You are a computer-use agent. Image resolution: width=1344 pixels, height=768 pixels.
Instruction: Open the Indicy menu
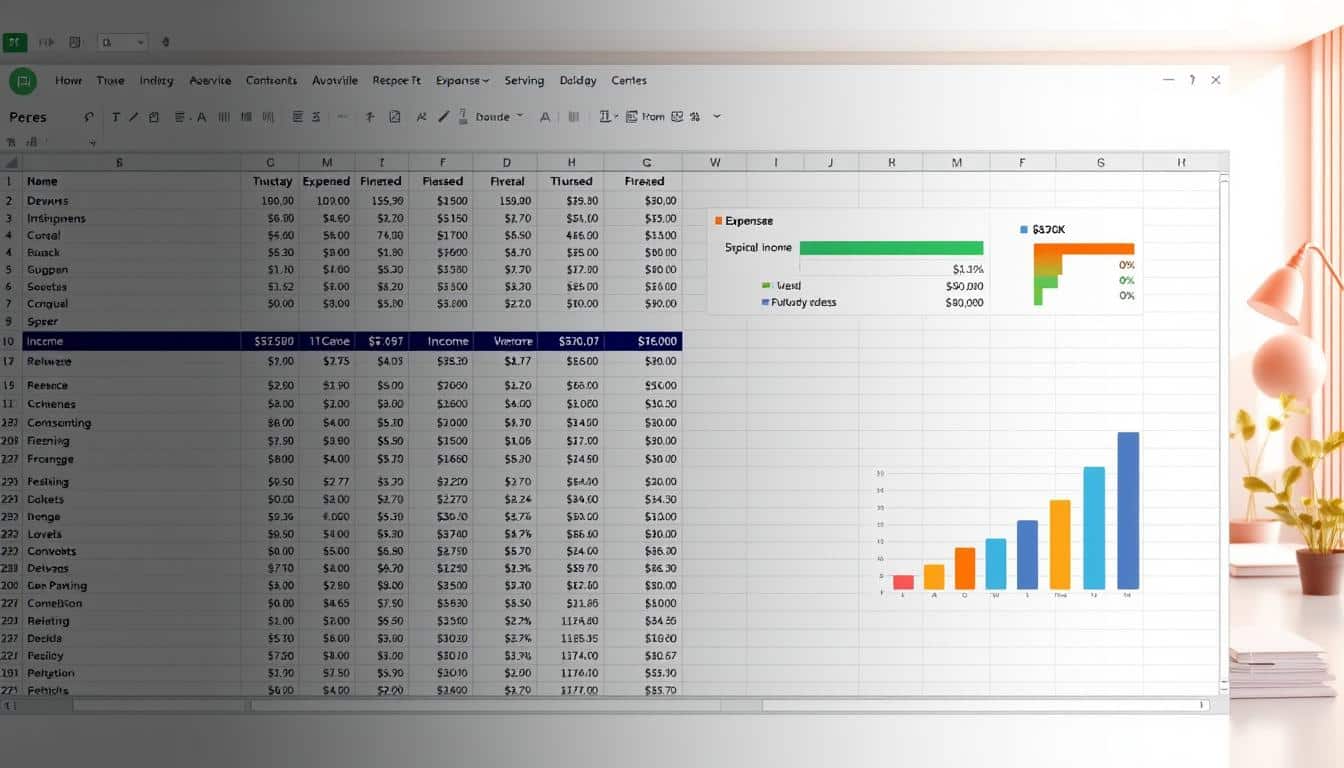pos(156,81)
